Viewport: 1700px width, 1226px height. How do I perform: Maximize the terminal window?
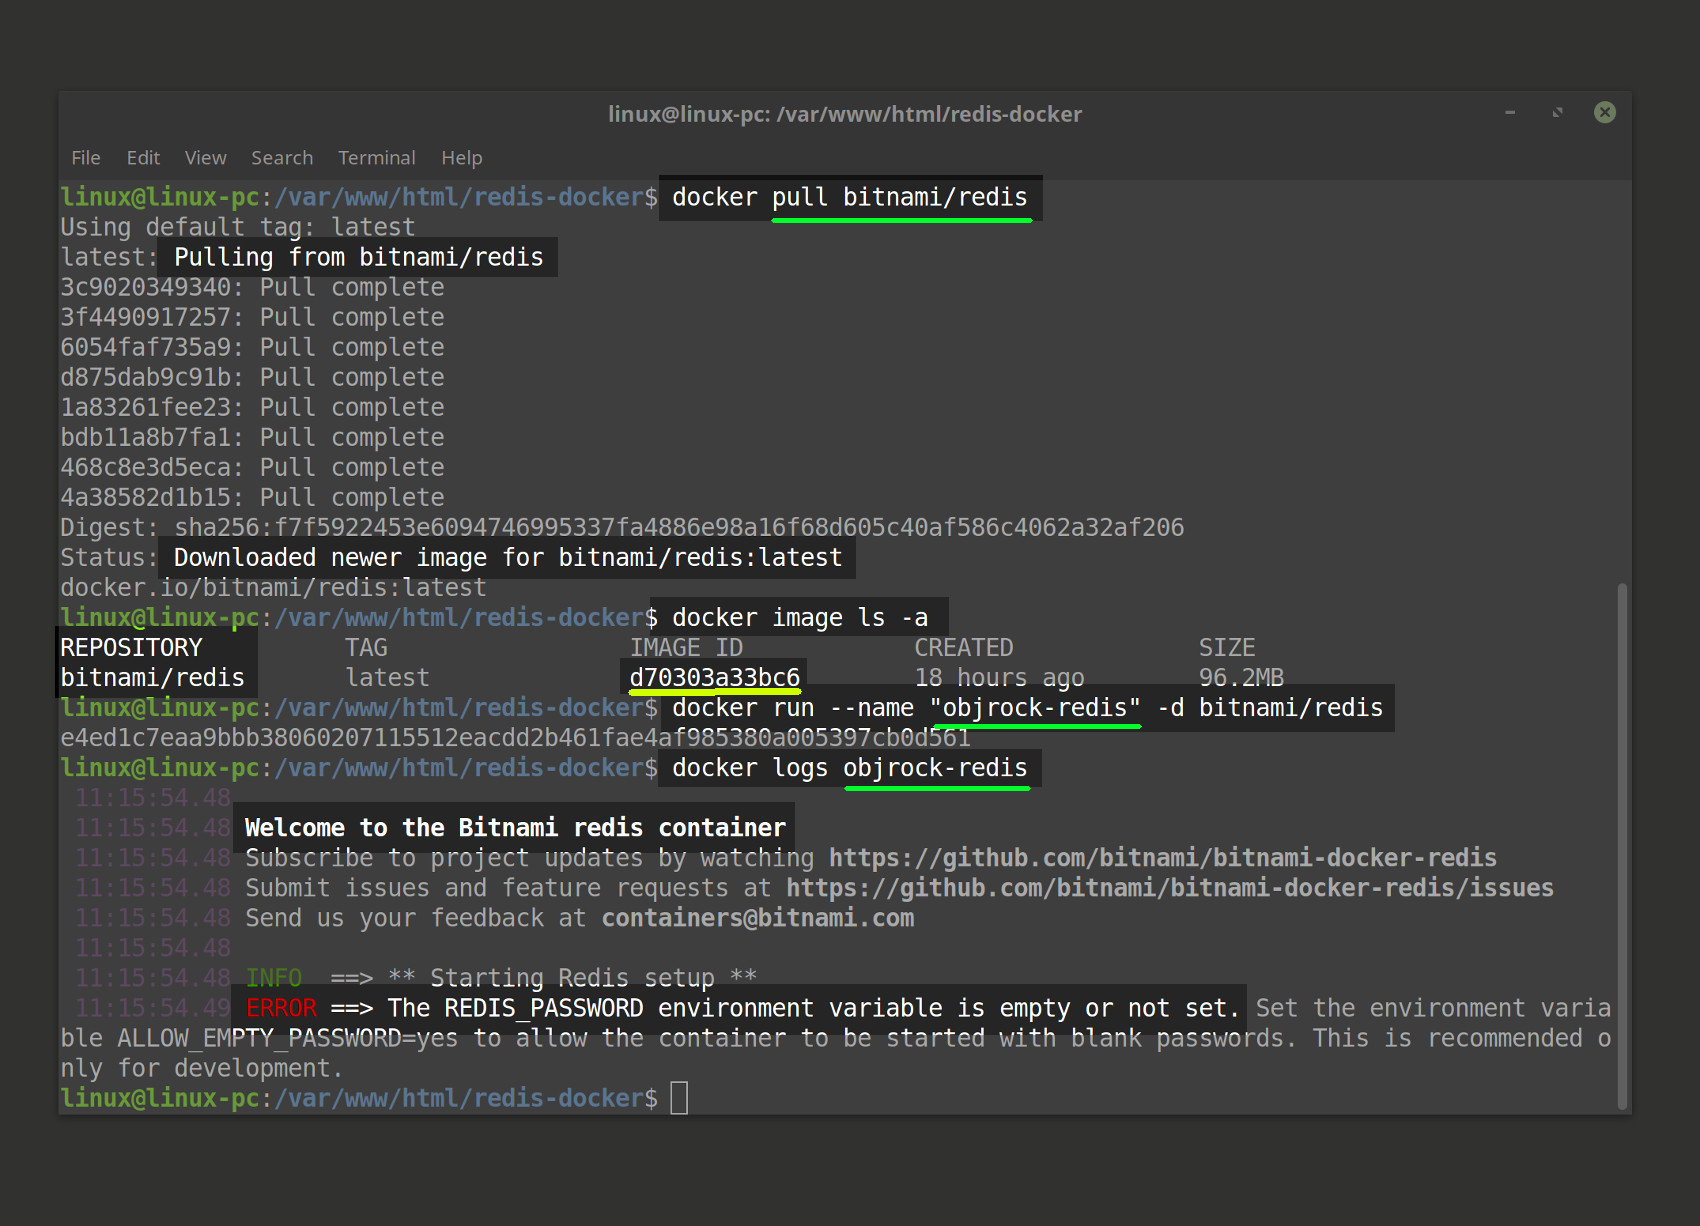[1557, 113]
